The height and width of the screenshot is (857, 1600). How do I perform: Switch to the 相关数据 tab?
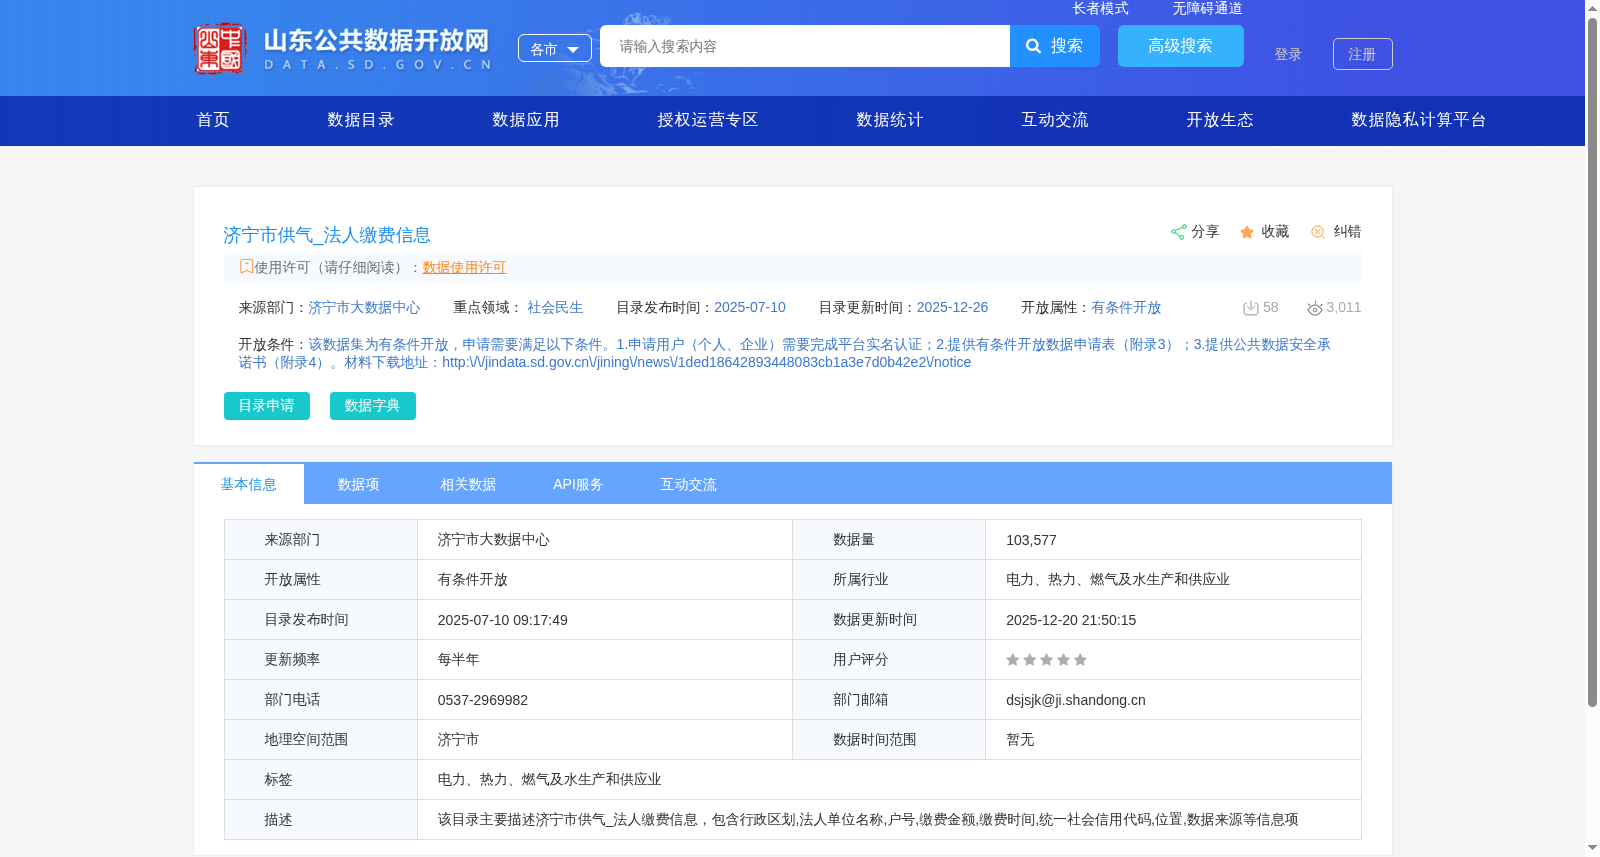pos(468,484)
